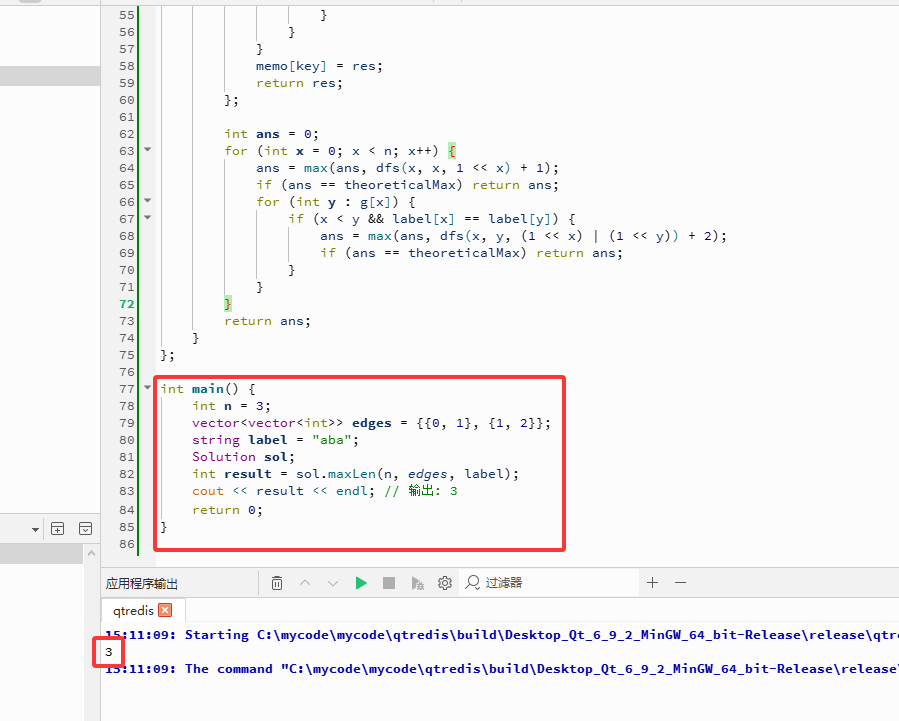
Task: Click the 'The command' output line
Action: click(502, 669)
